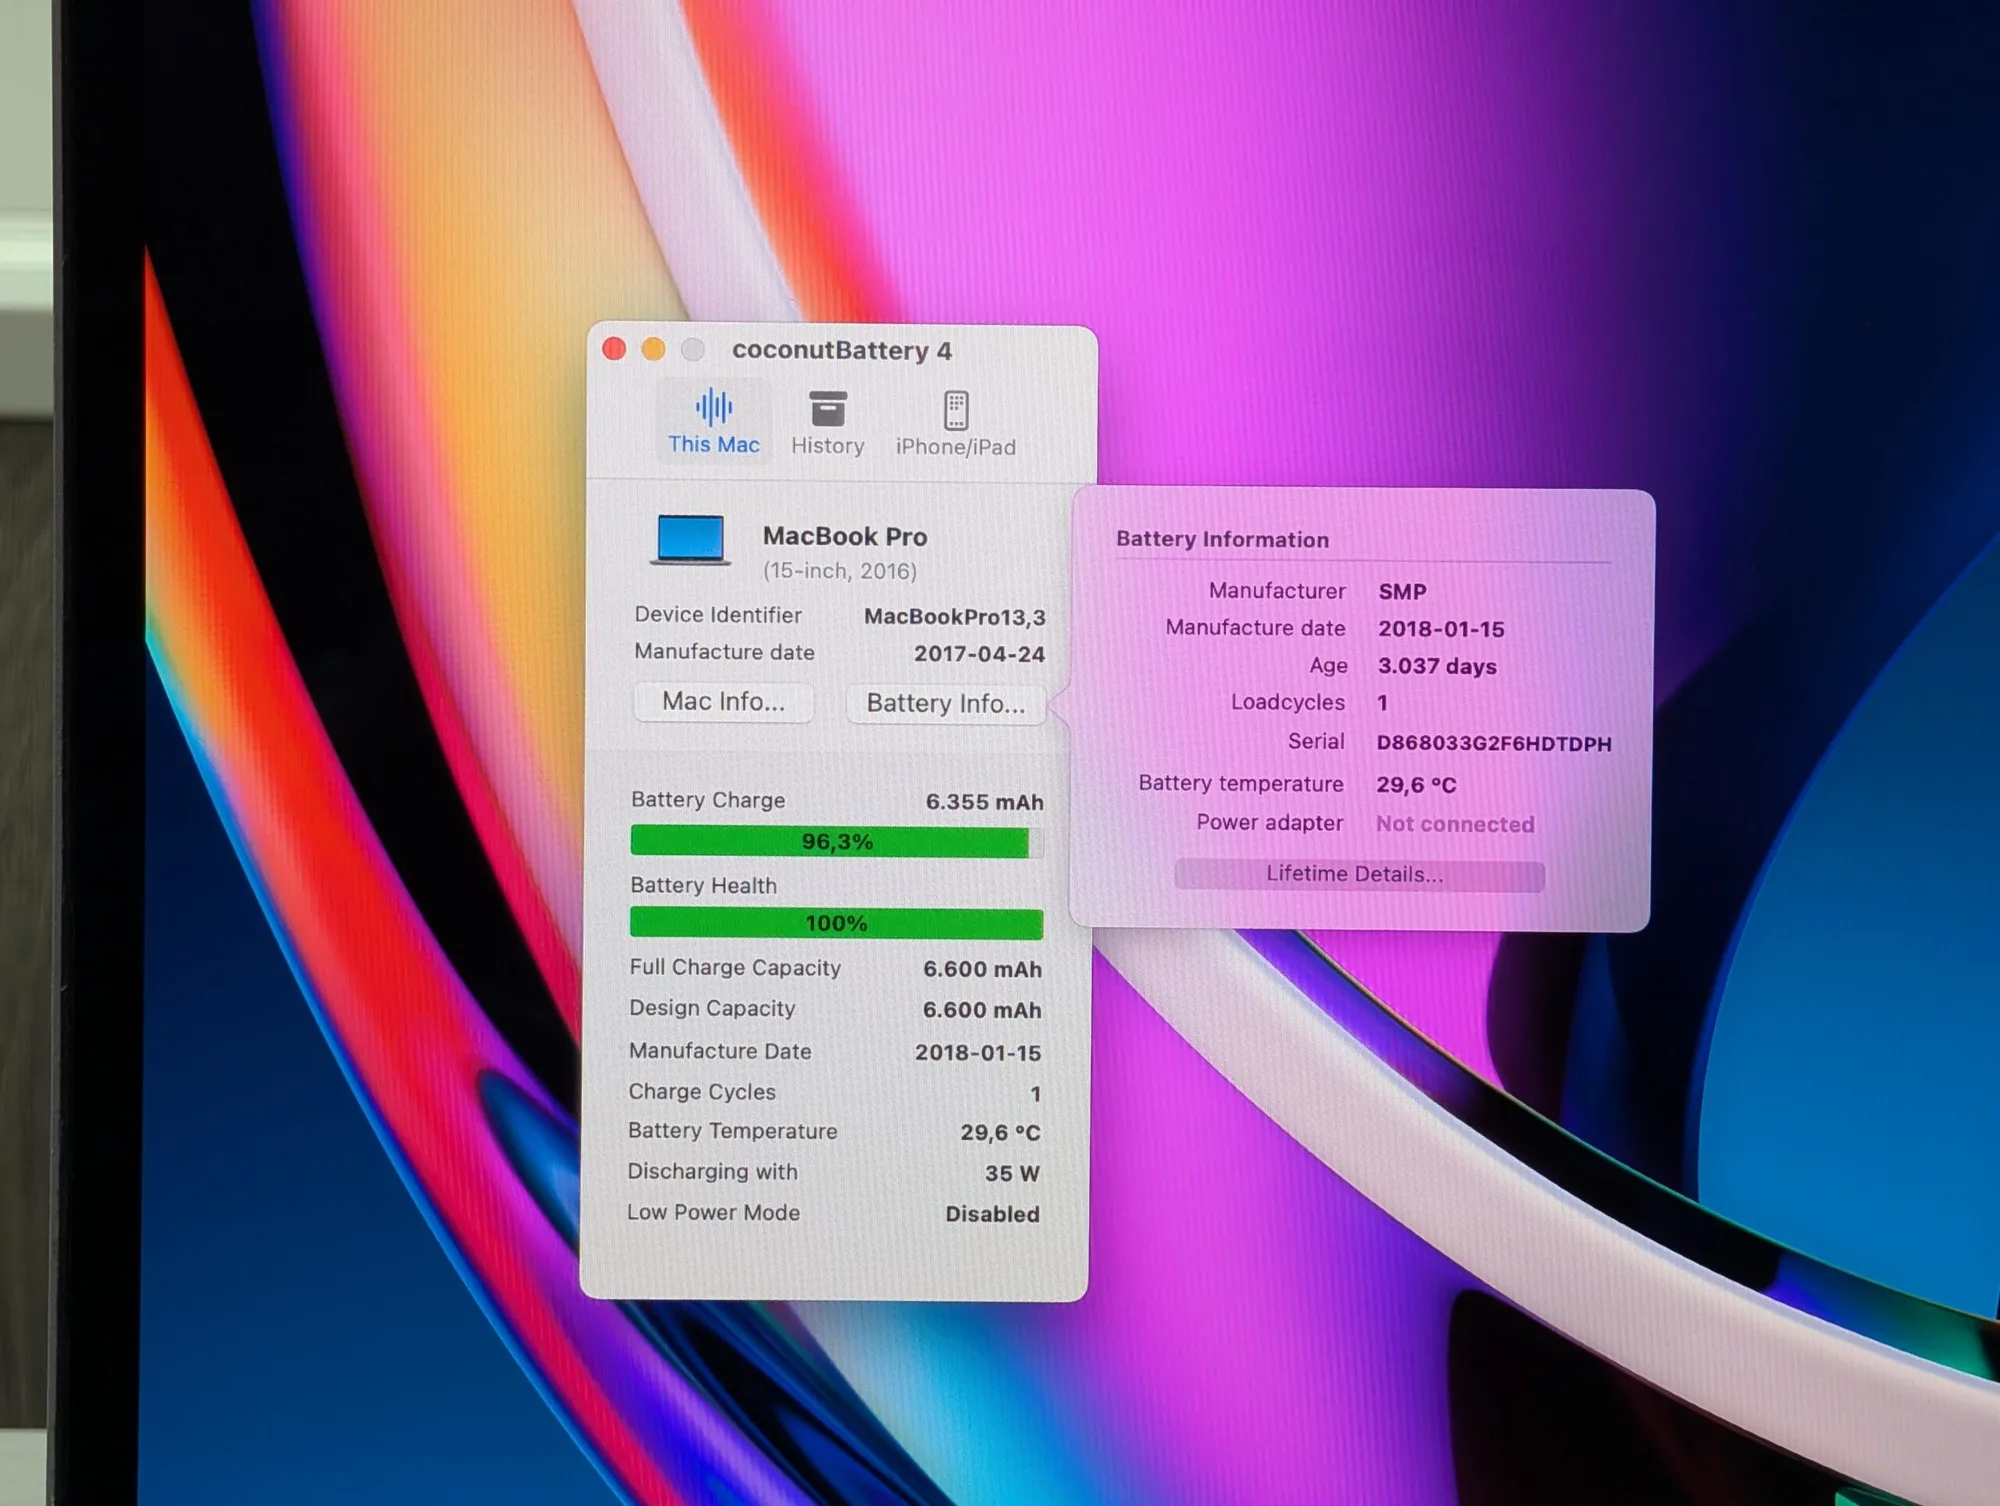Click the 2017-04-24 manufacture date value
The width and height of the screenshot is (2000, 1506).
click(980, 654)
